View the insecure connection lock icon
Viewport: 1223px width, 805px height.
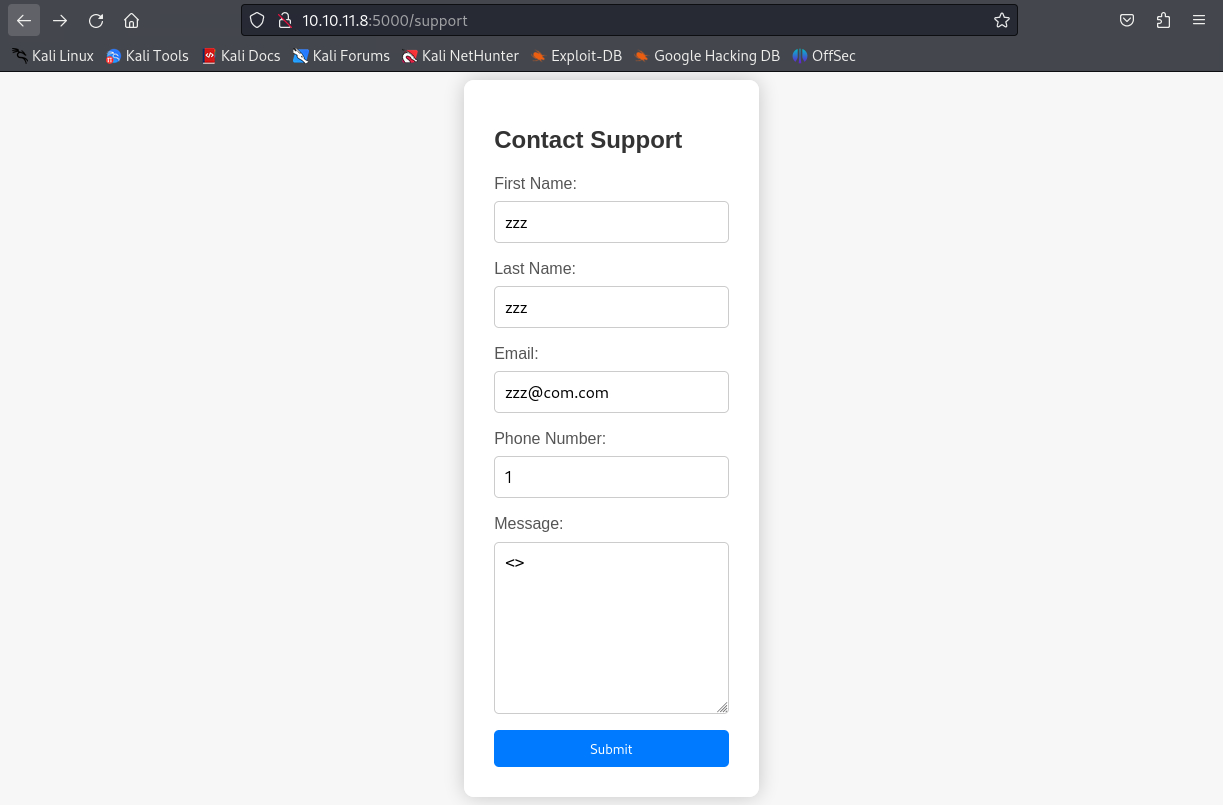(285, 20)
